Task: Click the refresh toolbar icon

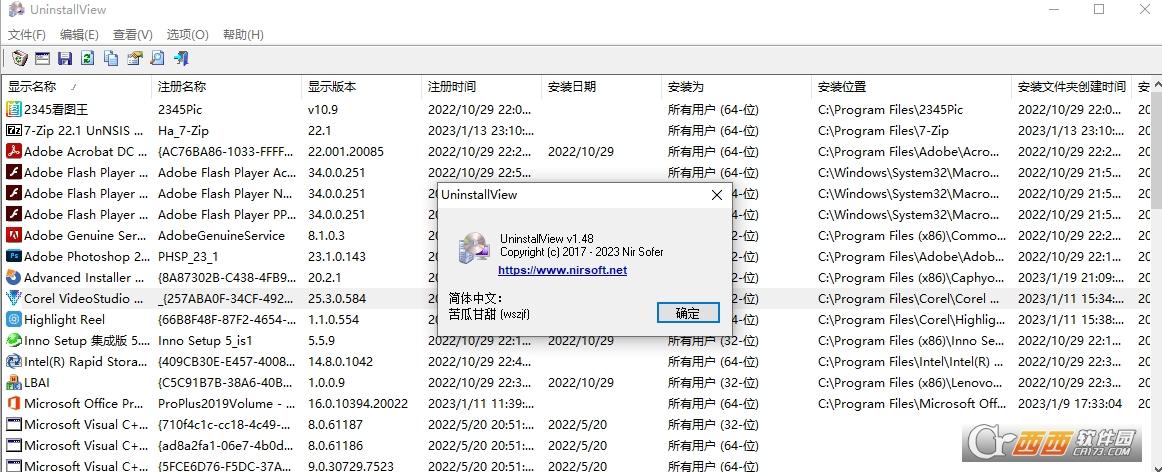Action: tap(88, 59)
